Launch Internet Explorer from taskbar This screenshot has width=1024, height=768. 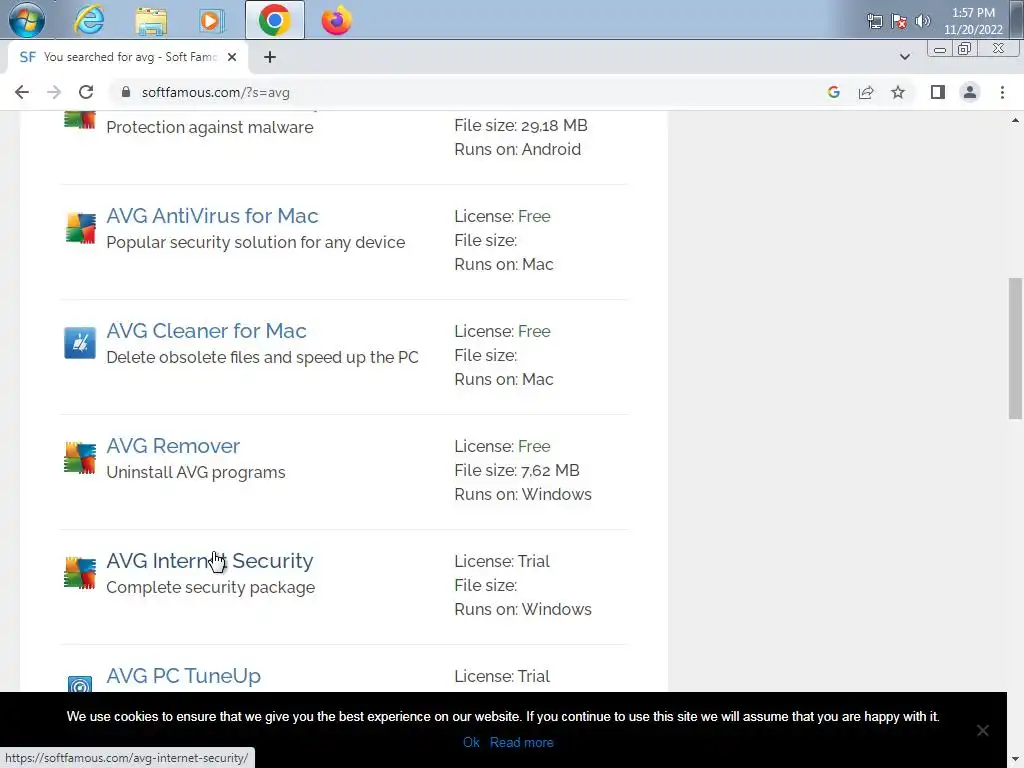(89, 20)
